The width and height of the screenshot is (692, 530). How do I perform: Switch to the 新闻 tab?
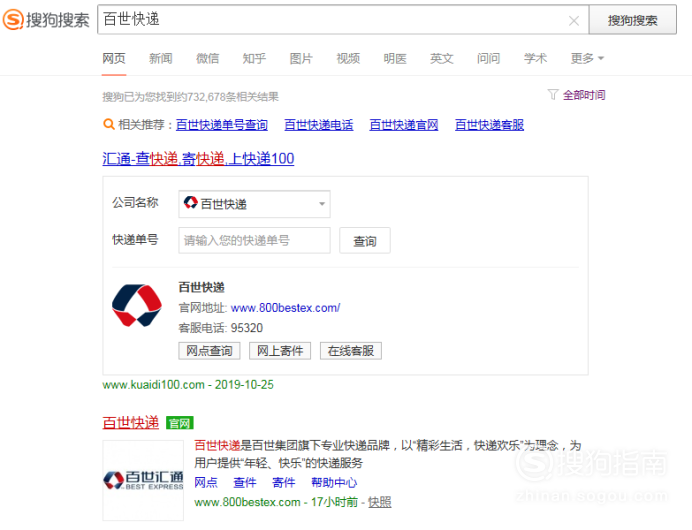pyautogui.click(x=161, y=58)
